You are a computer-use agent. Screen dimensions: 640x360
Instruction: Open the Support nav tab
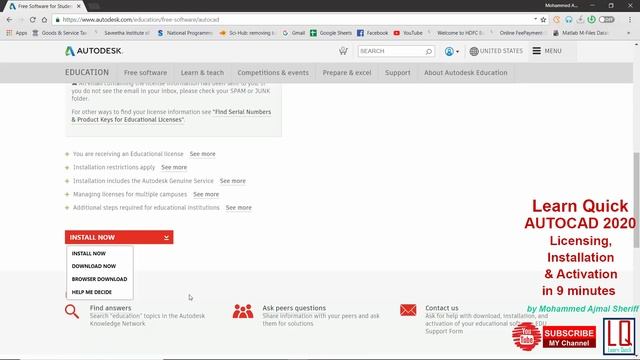pyautogui.click(x=398, y=73)
